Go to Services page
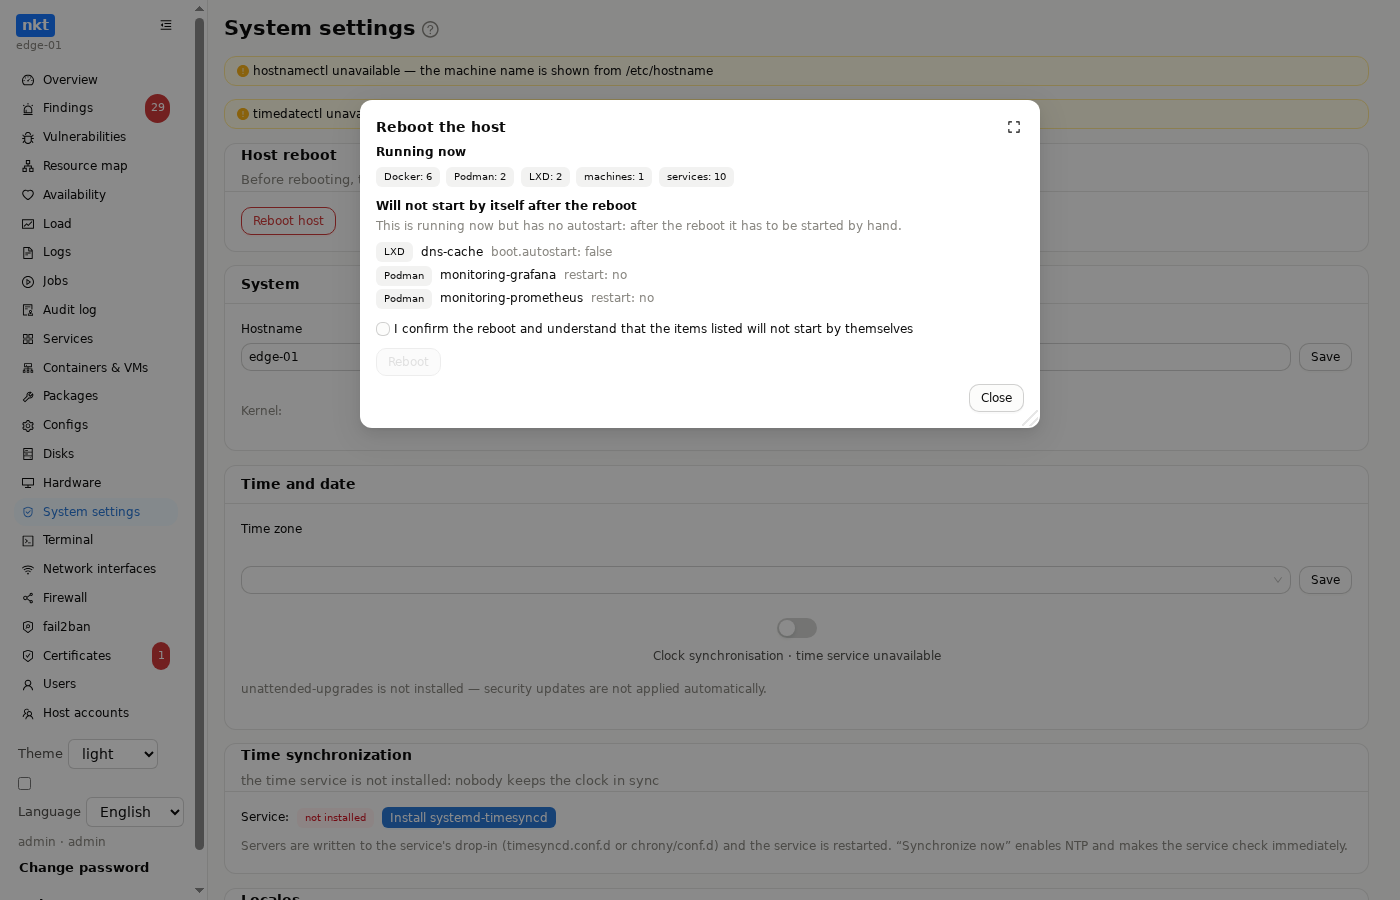1400x900 pixels. [x=96, y=339]
